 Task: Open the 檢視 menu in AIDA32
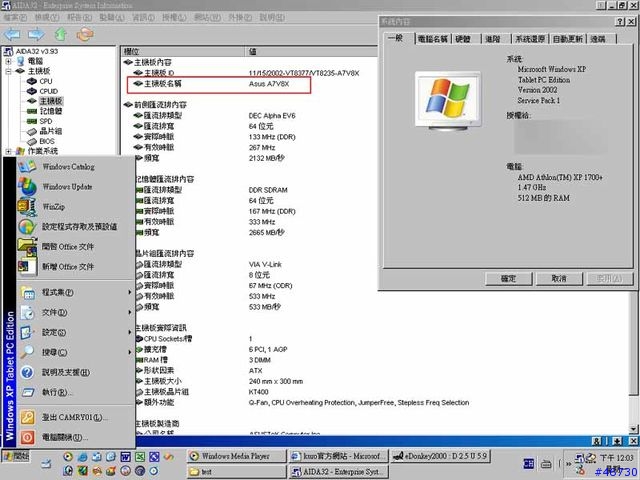point(47,17)
